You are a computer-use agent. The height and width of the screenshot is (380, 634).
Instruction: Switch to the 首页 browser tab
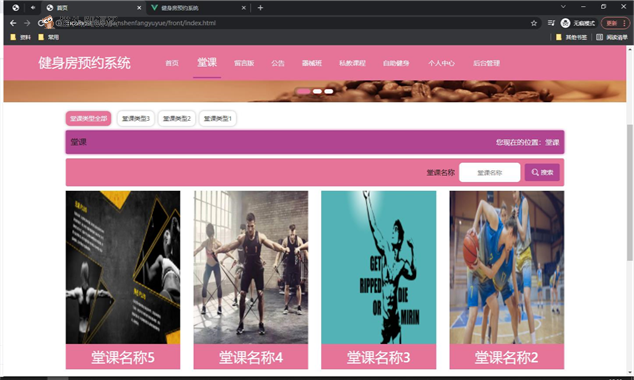tap(93, 8)
